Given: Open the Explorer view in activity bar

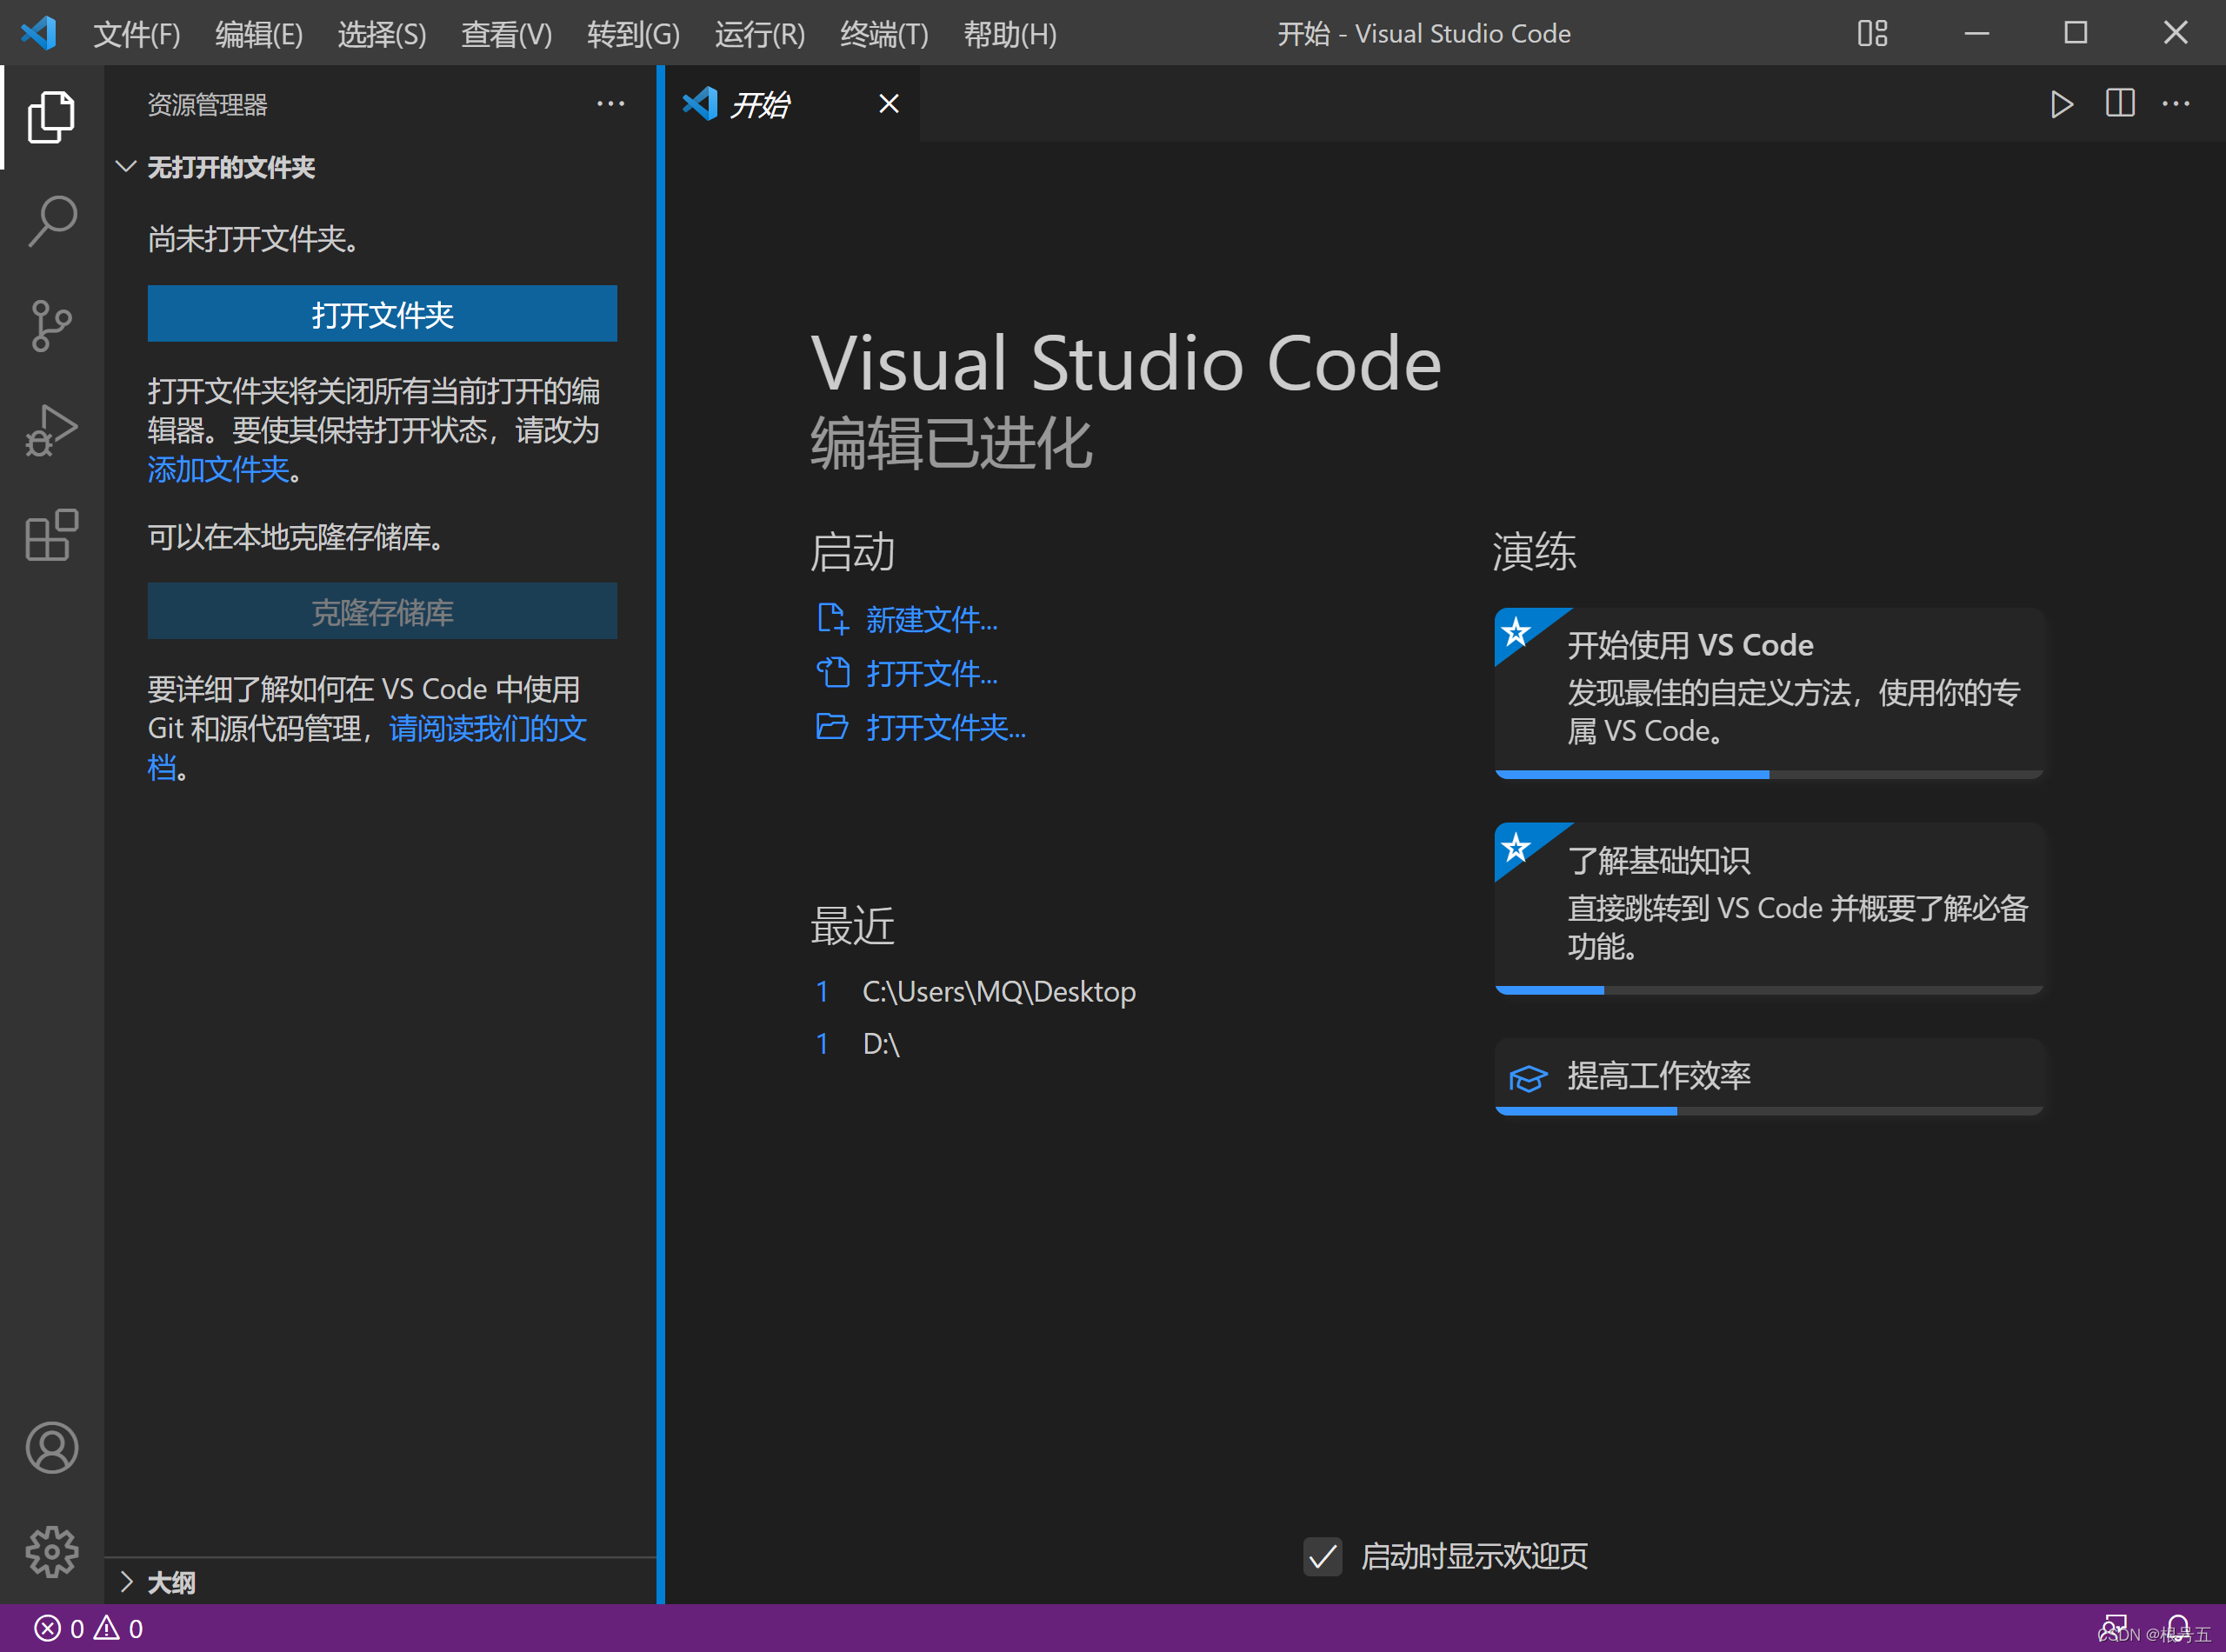Looking at the screenshot, I should coord(51,118).
